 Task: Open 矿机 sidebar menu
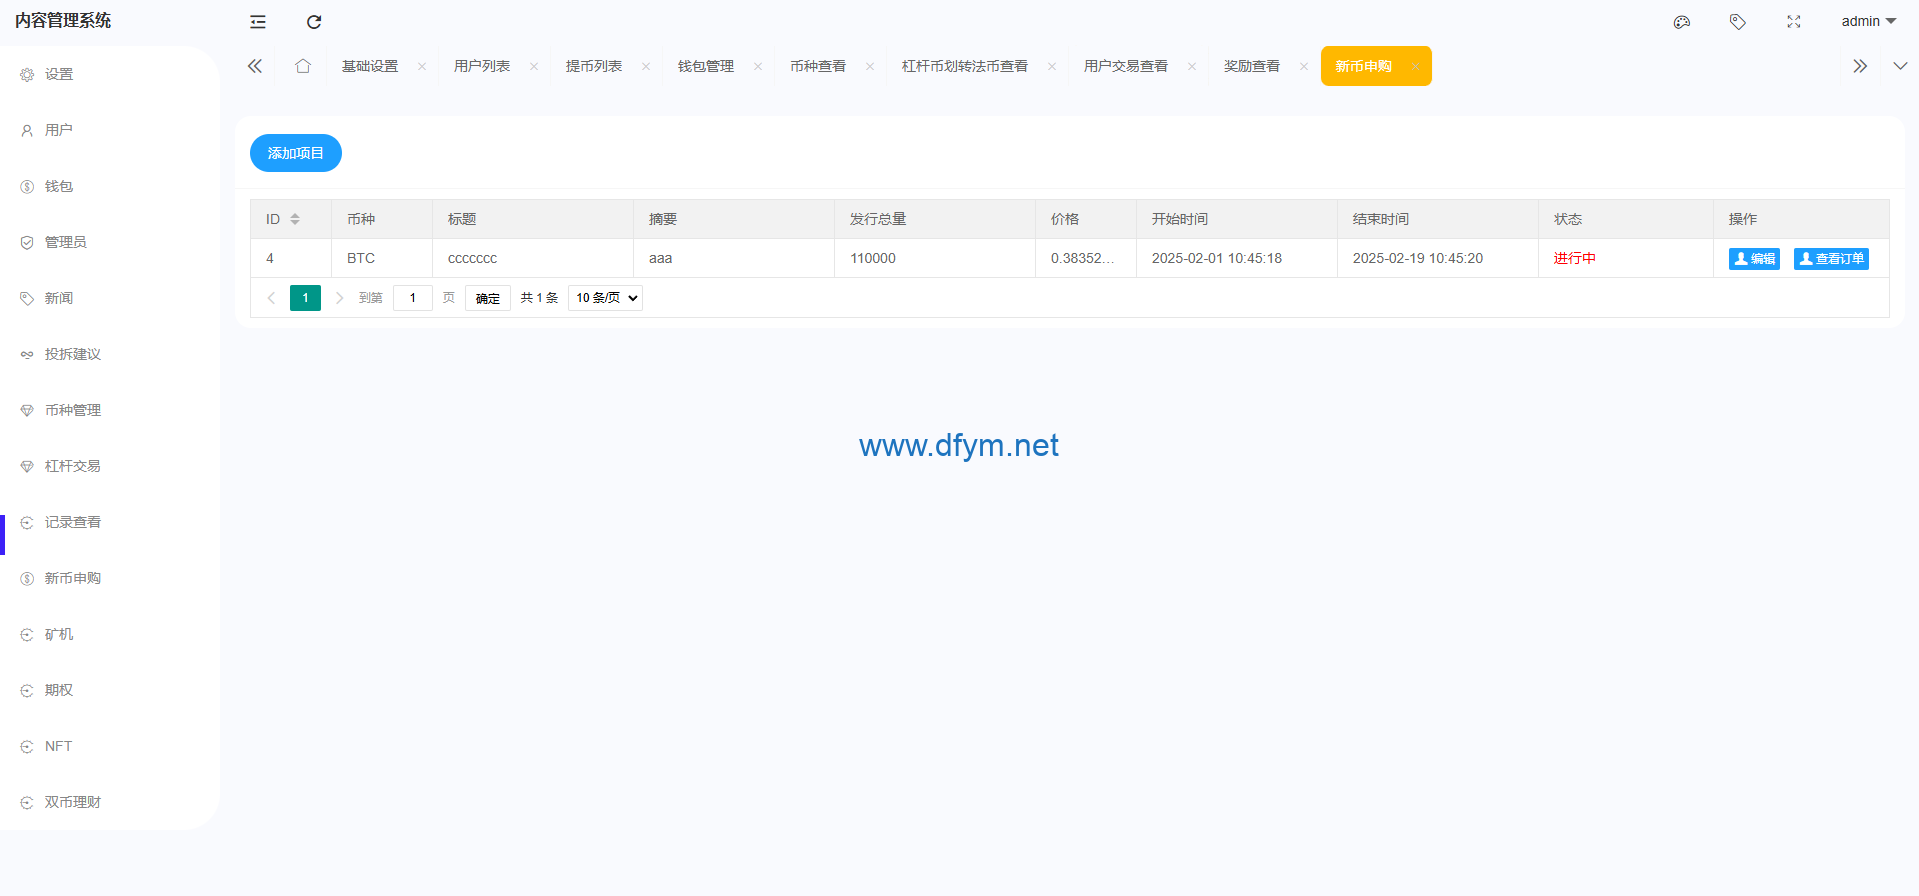pyautogui.click(x=110, y=634)
